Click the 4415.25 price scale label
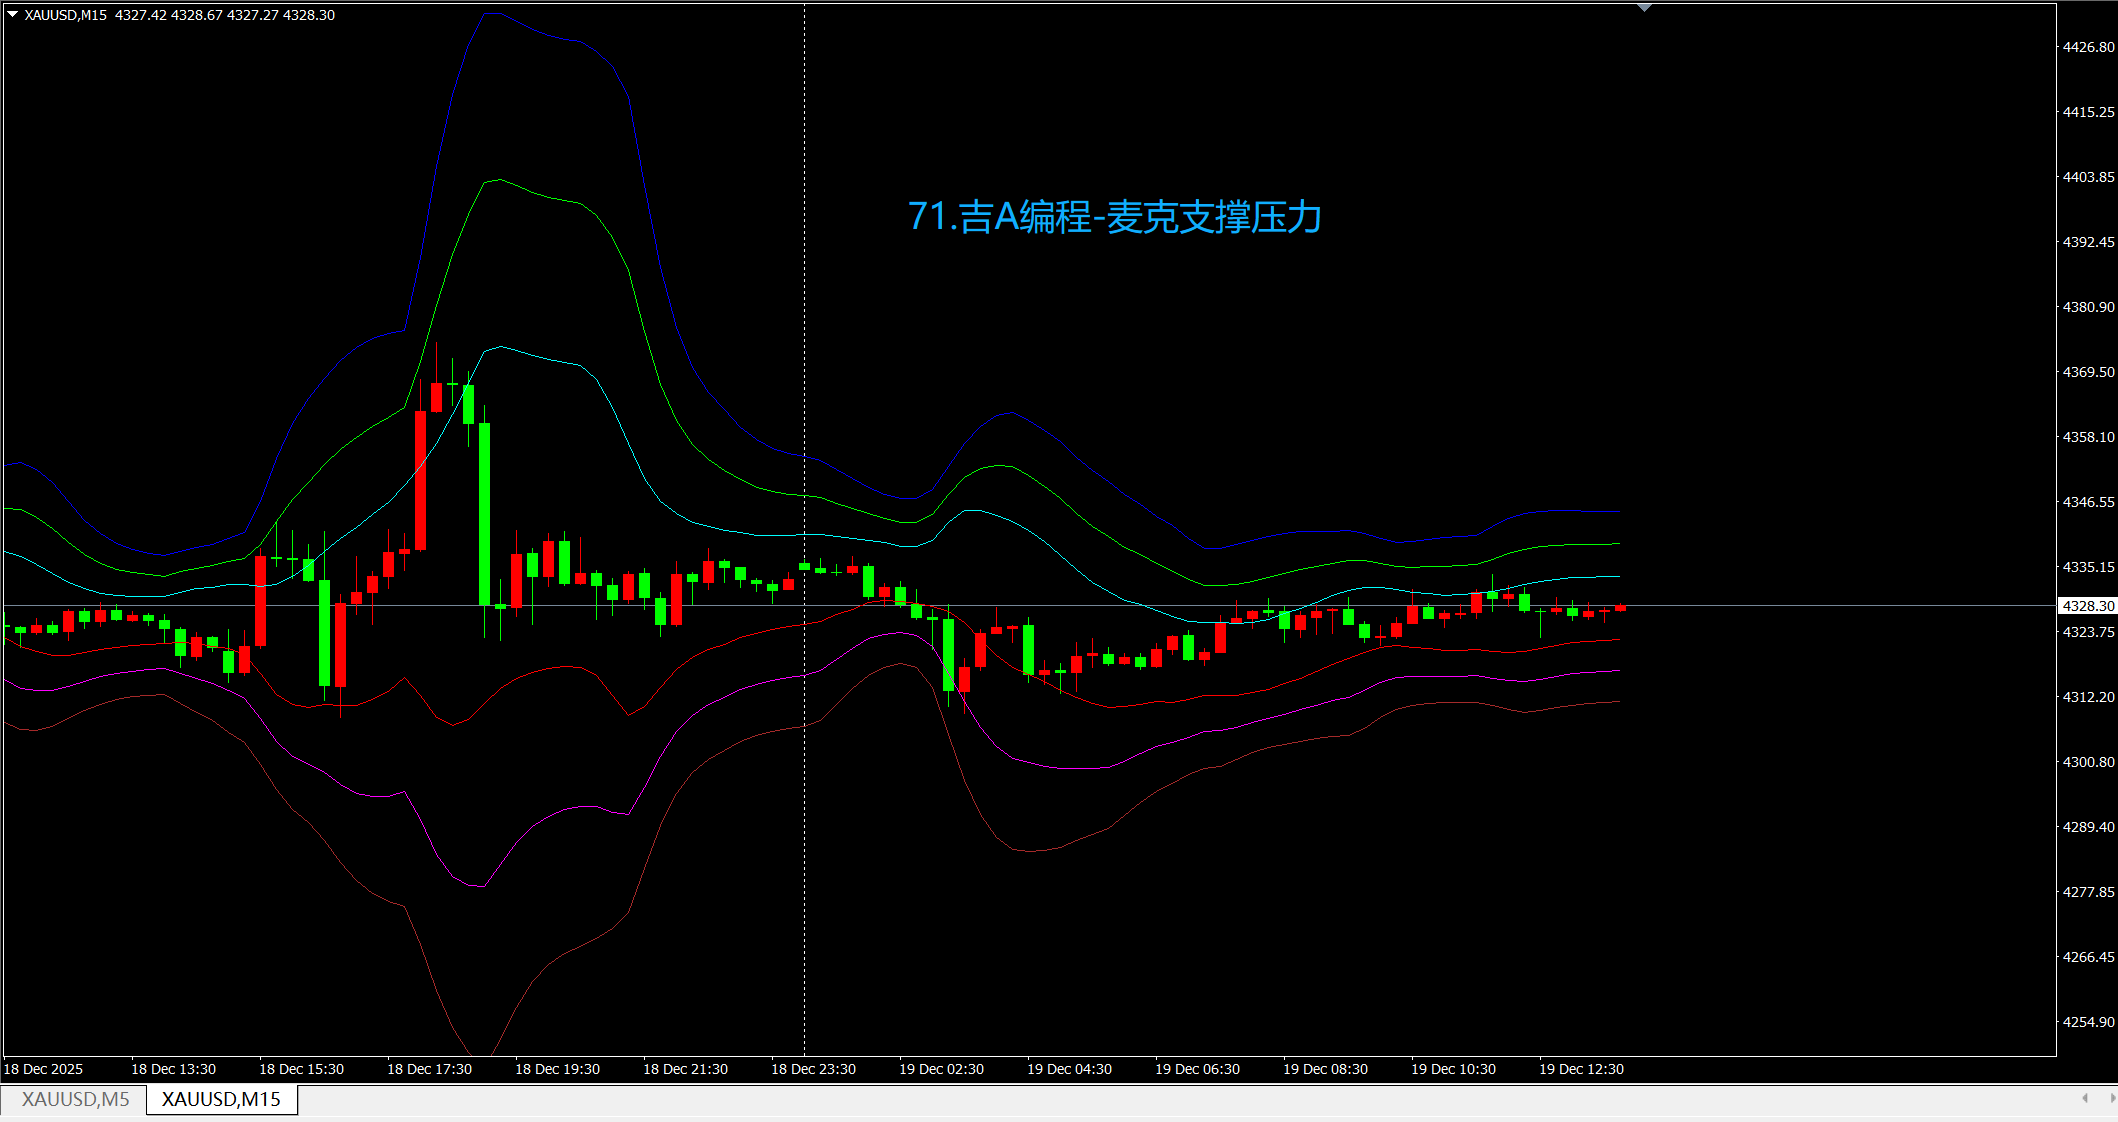 click(x=2088, y=112)
